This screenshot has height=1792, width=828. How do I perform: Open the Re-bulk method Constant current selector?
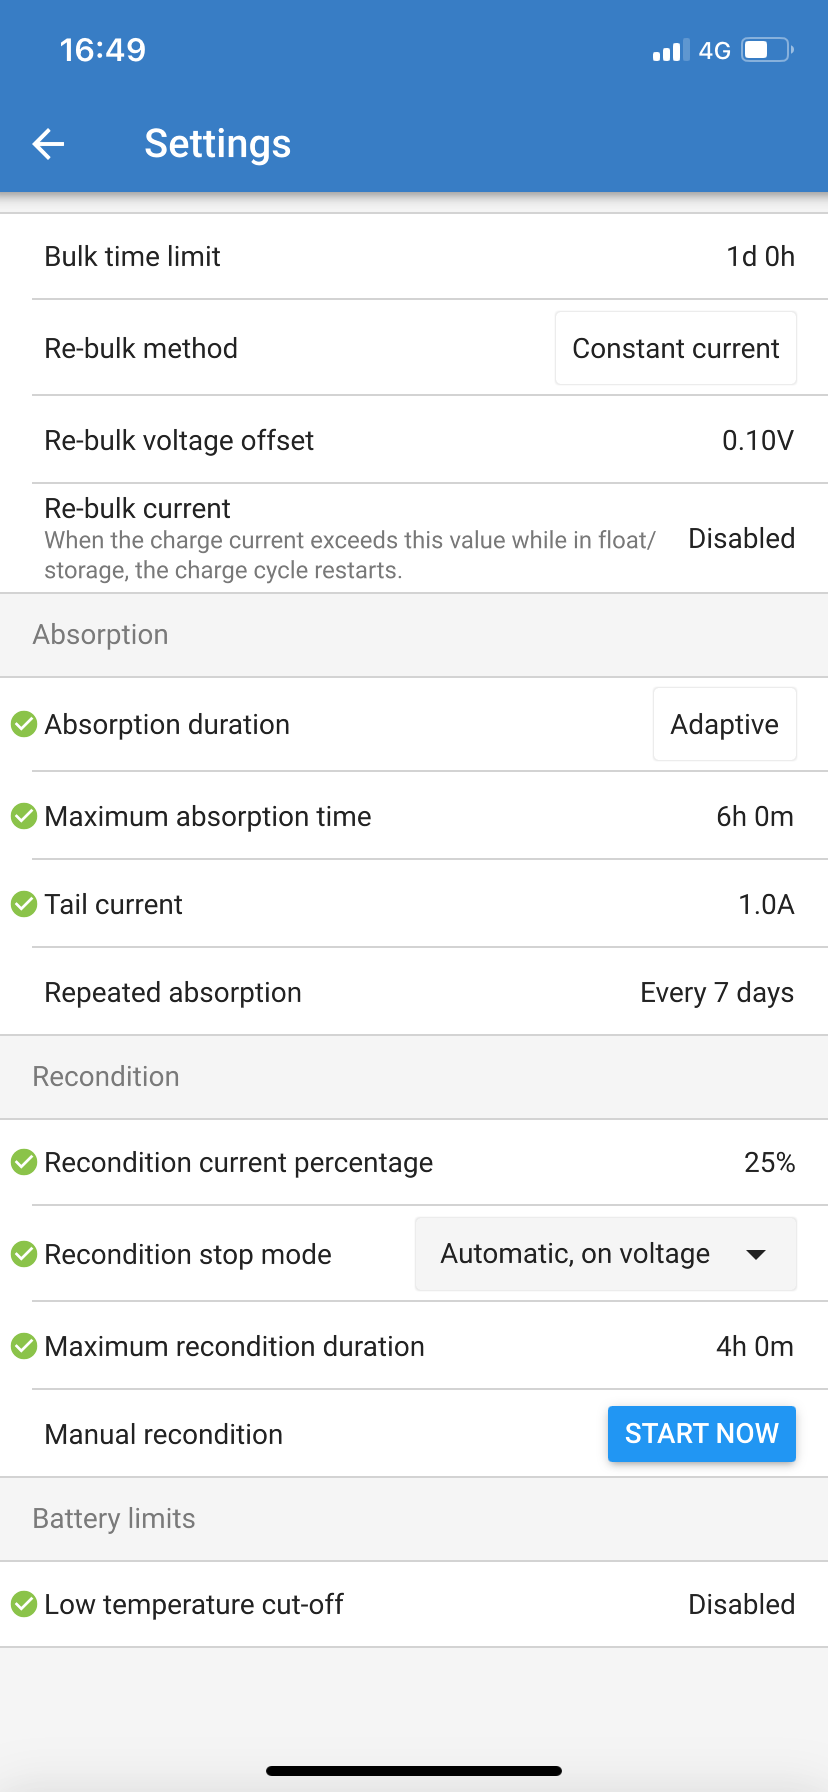coord(676,348)
